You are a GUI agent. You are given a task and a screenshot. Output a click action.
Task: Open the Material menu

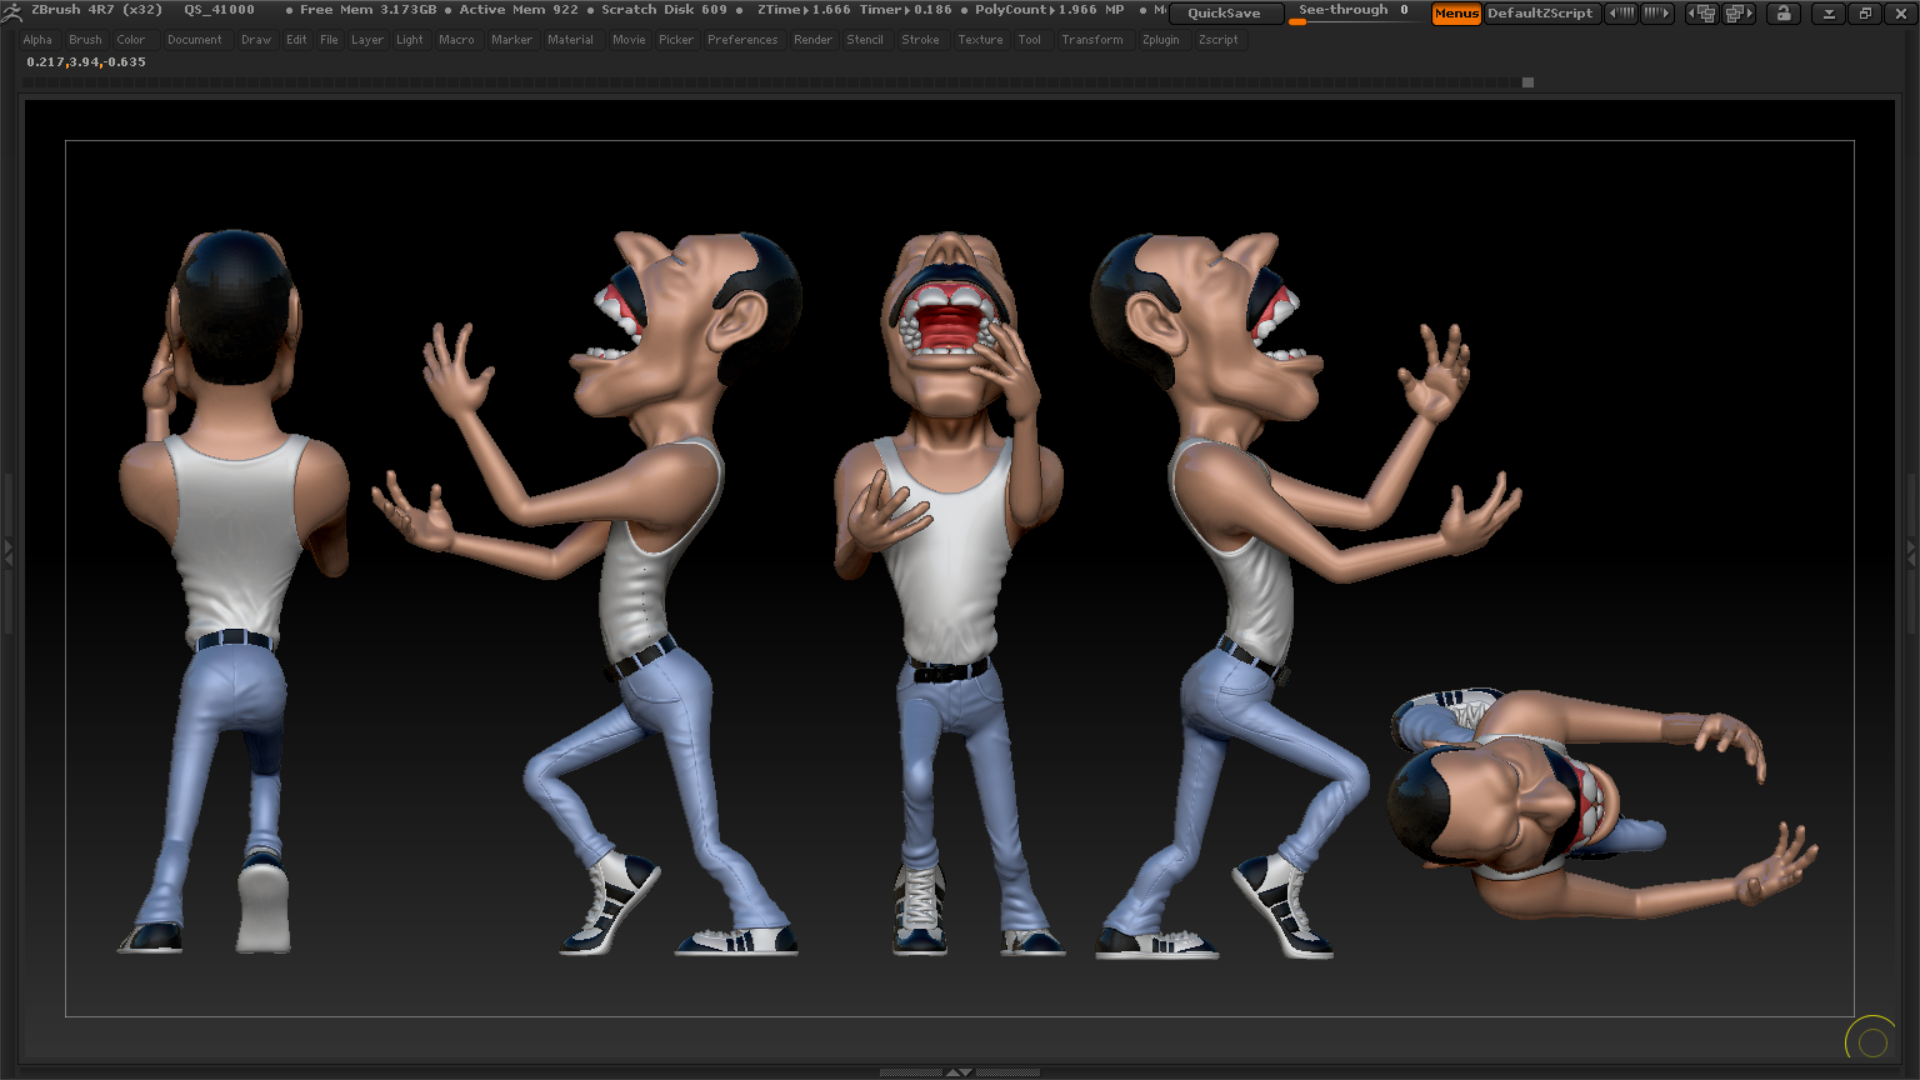570,40
